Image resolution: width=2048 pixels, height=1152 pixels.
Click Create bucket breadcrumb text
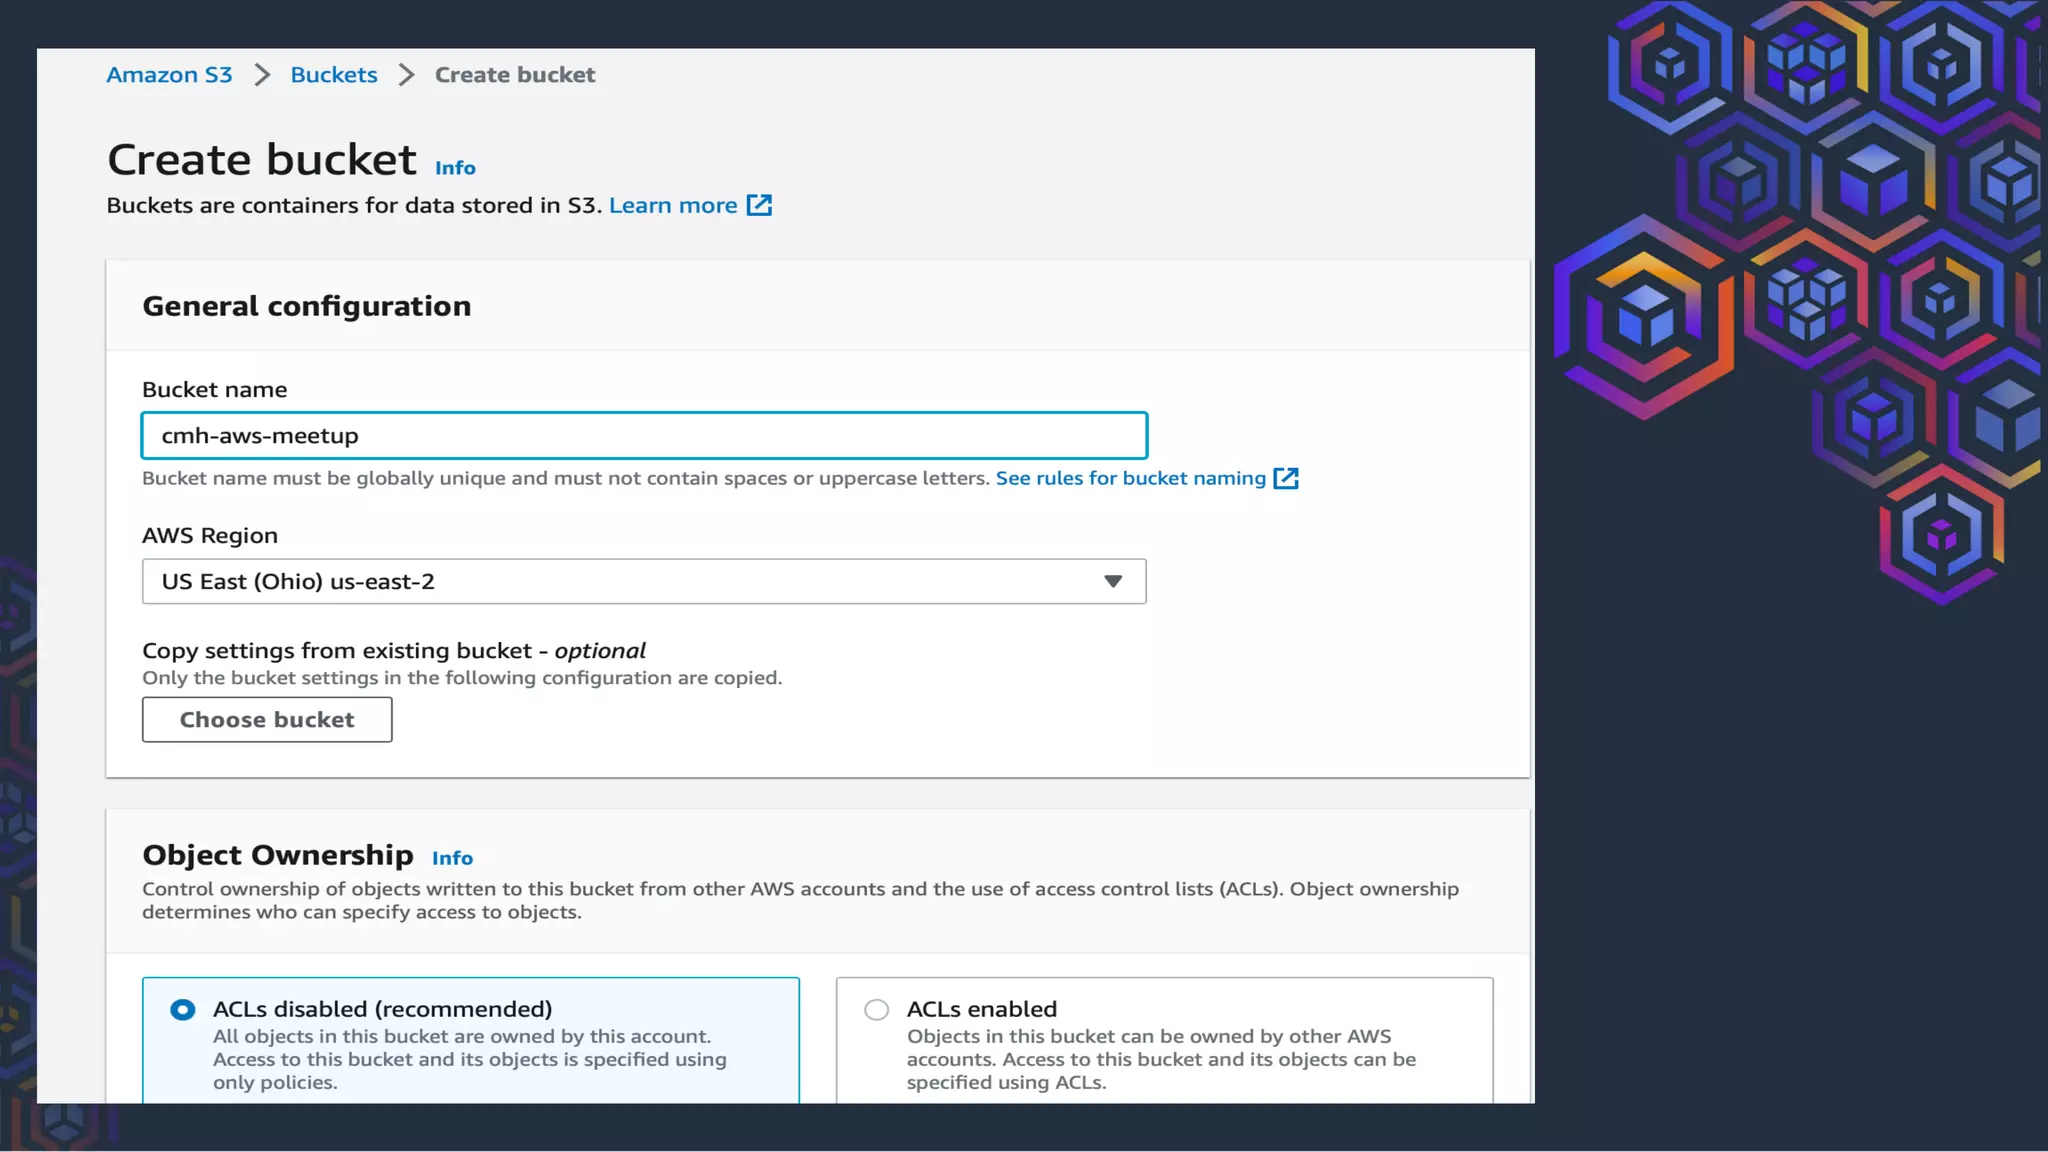[x=514, y=75]
